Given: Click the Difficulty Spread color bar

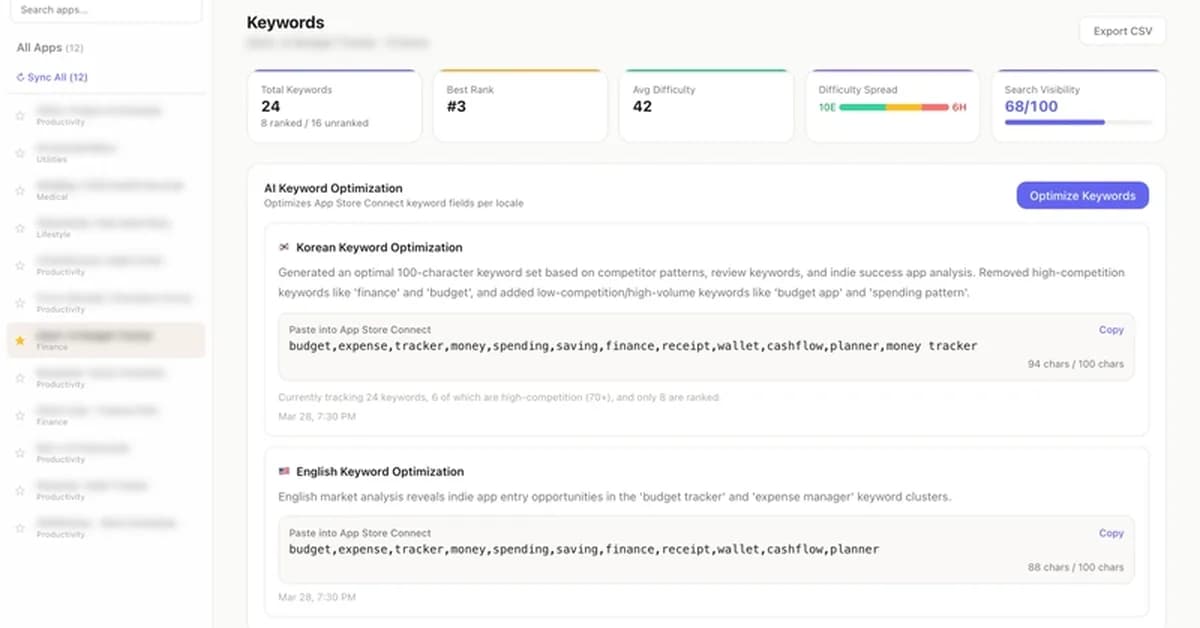Looking at the screenshot, I should coord(893,107).
